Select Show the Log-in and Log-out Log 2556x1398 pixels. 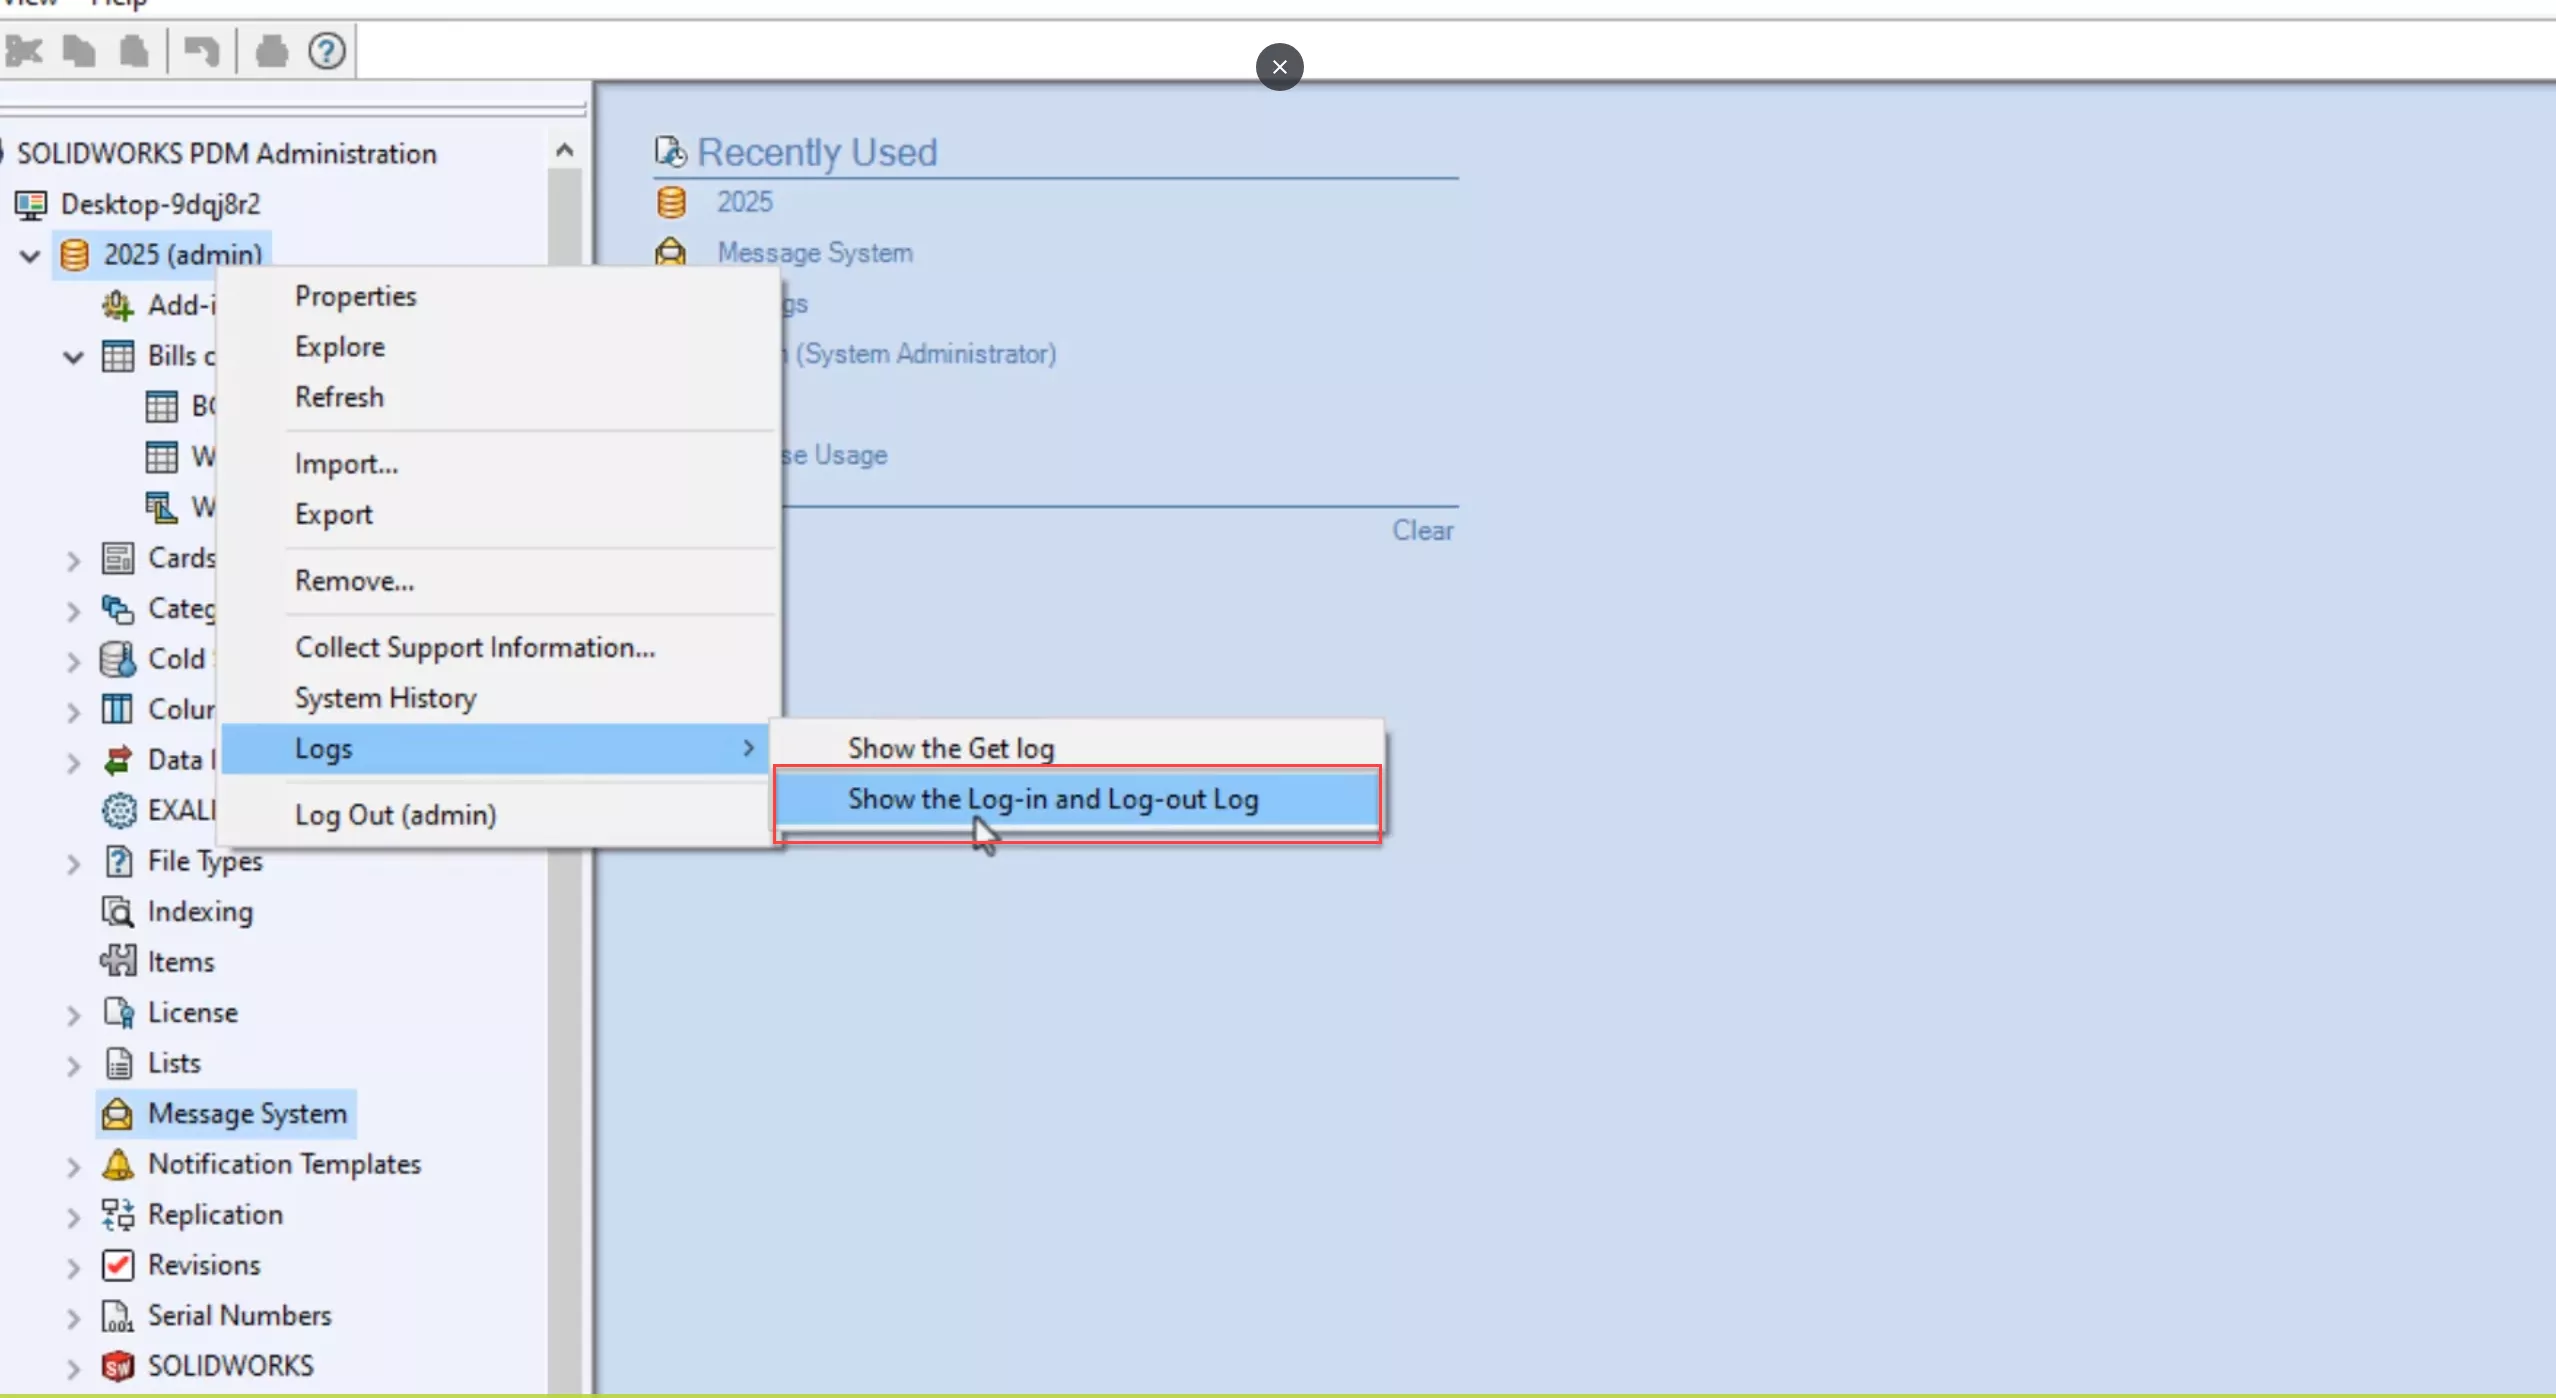tap(1053, 797)
